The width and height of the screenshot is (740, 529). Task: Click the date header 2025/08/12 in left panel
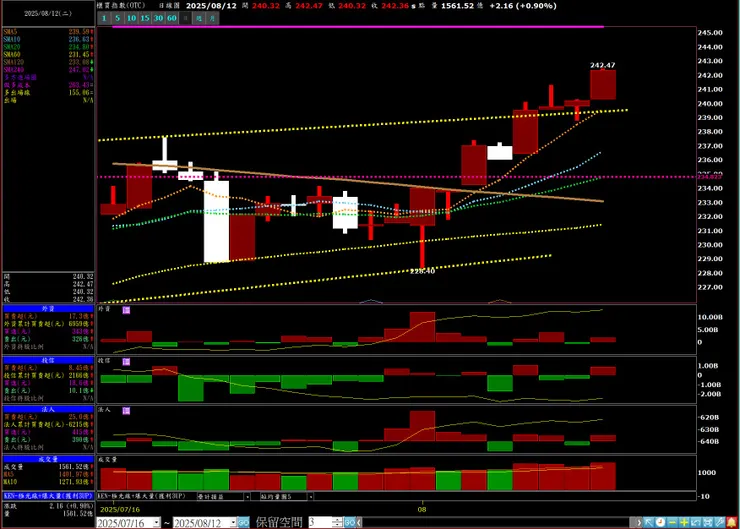pyautogui.click(x=48, y=13)
